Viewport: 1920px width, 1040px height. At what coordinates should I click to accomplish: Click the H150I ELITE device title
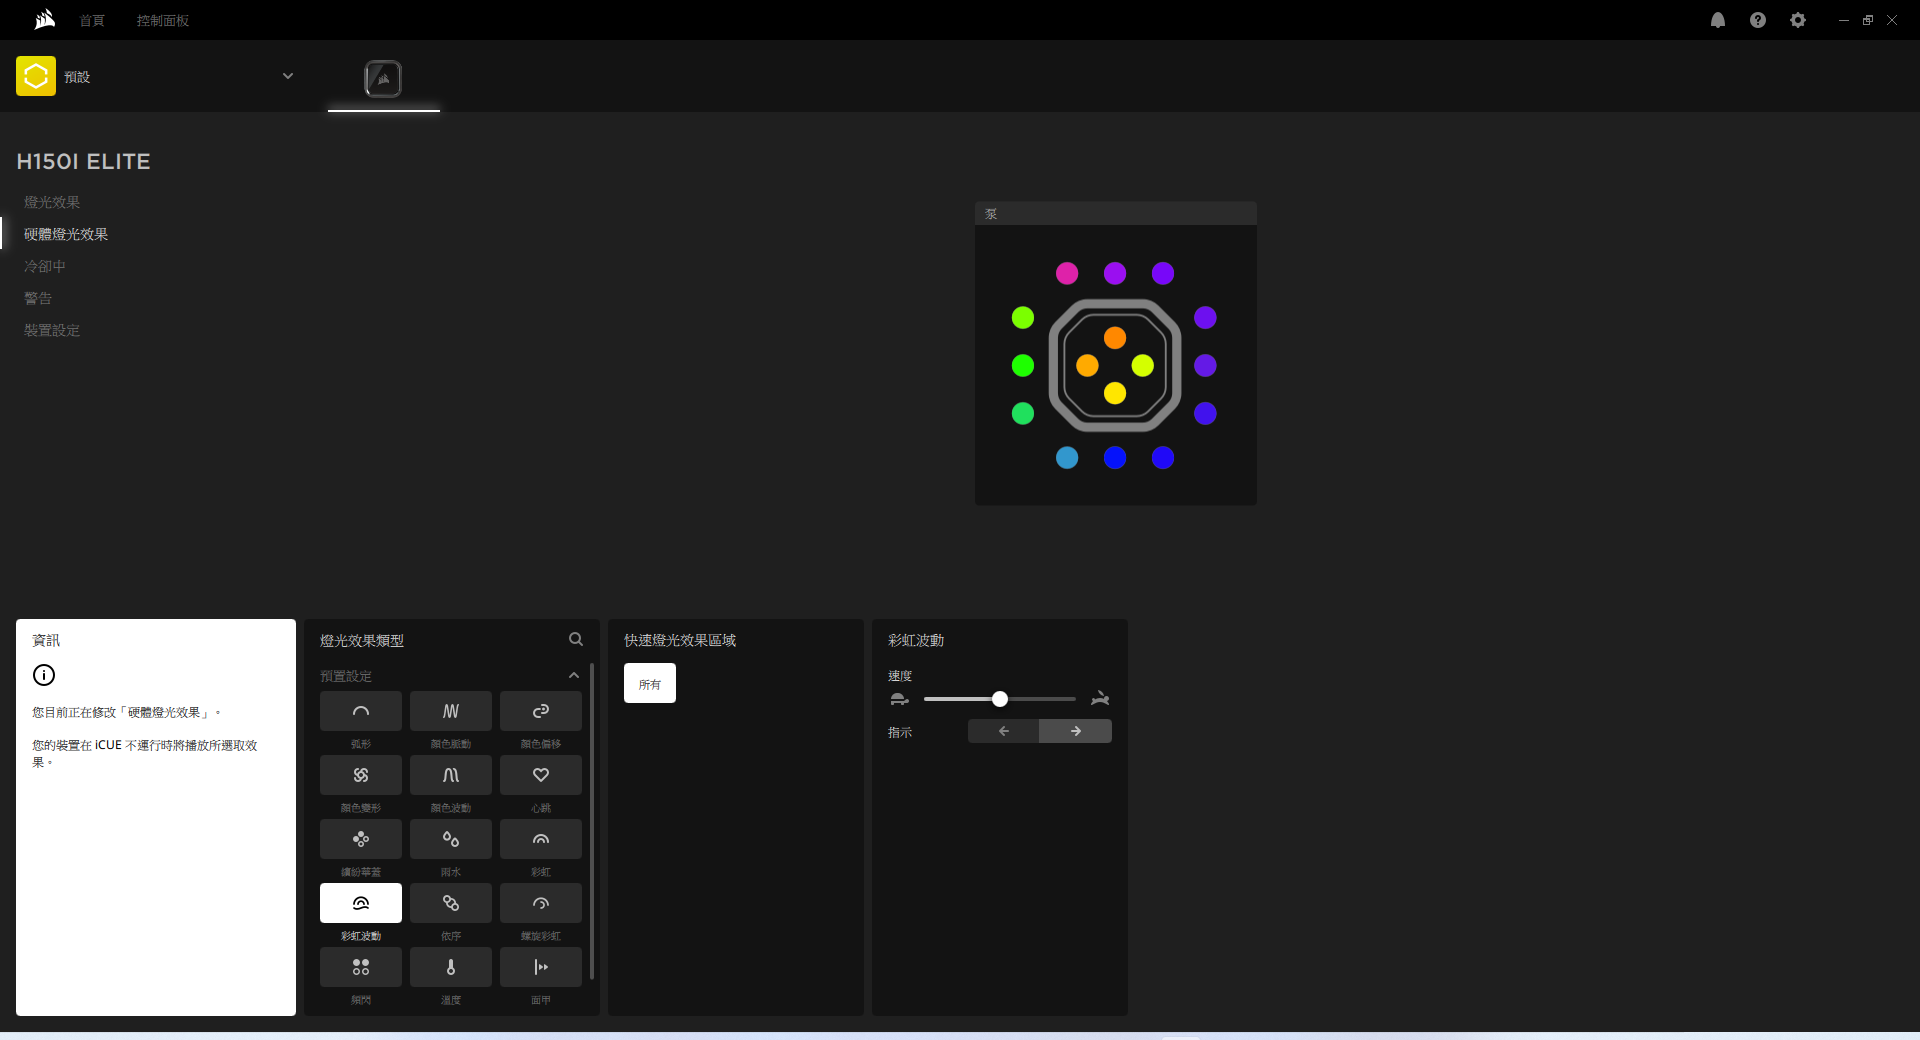[x=84, y=161]
